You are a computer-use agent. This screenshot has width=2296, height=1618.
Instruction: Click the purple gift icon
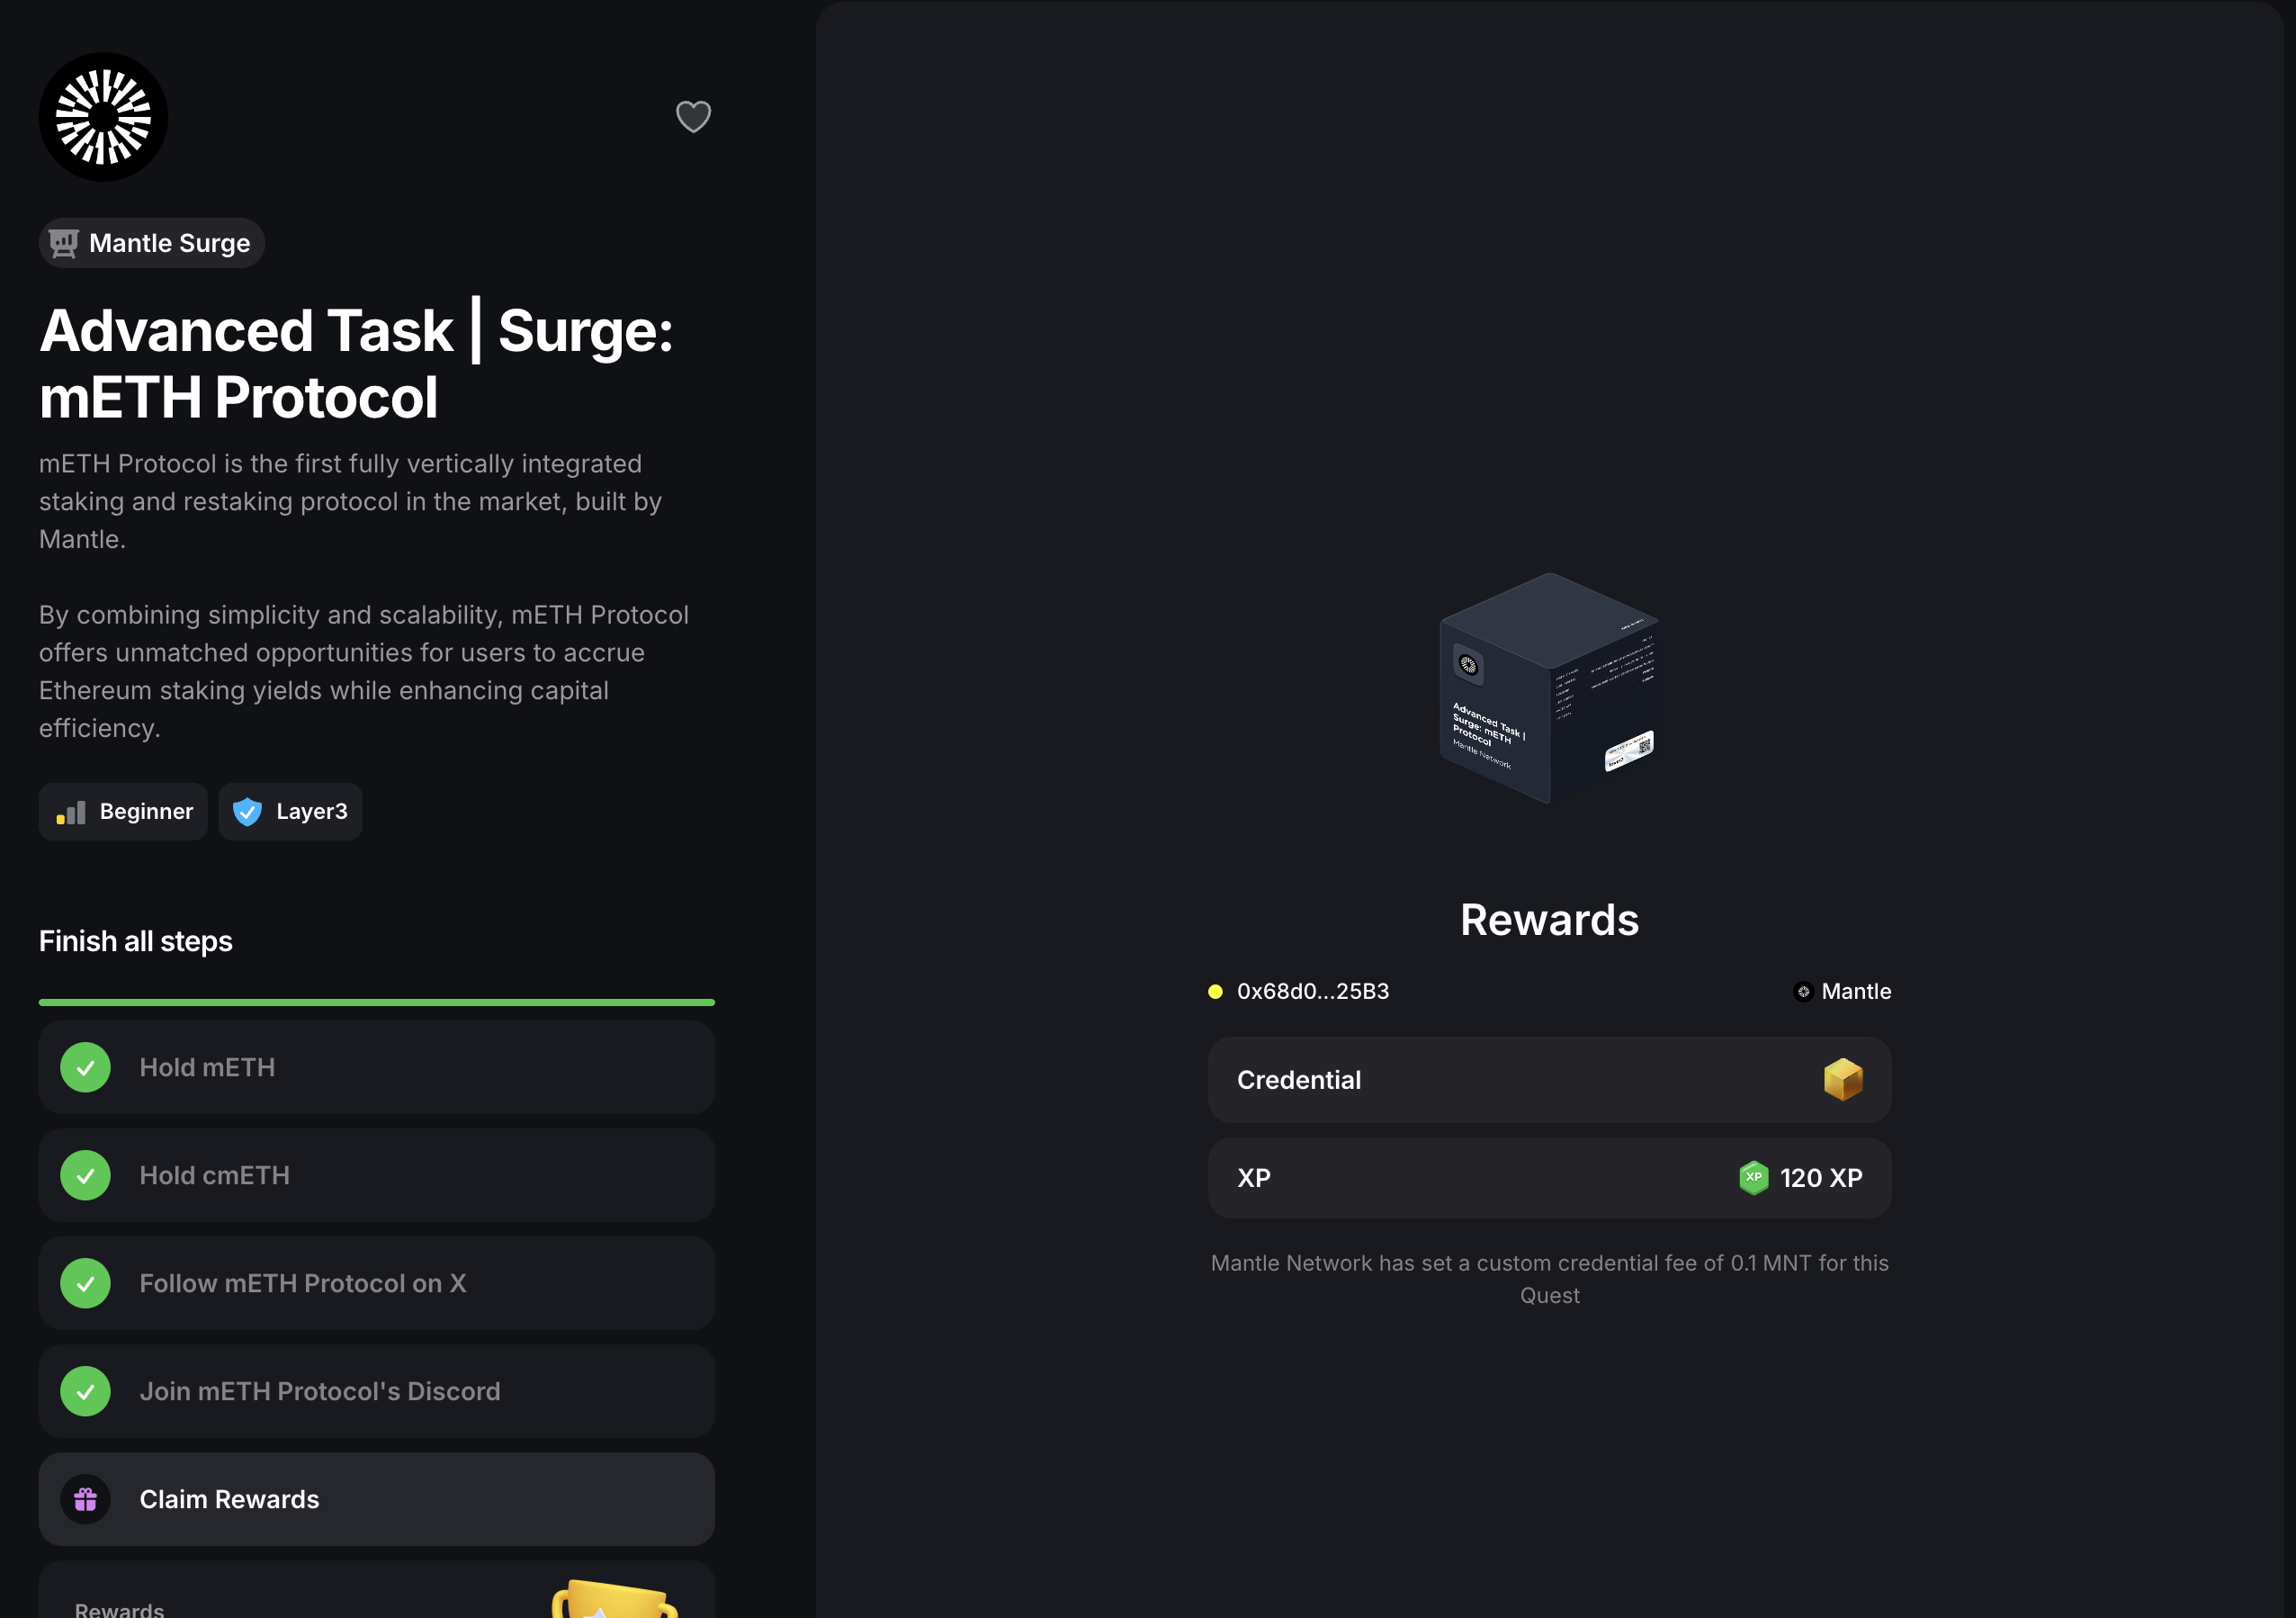click(x=86, y=1499)
